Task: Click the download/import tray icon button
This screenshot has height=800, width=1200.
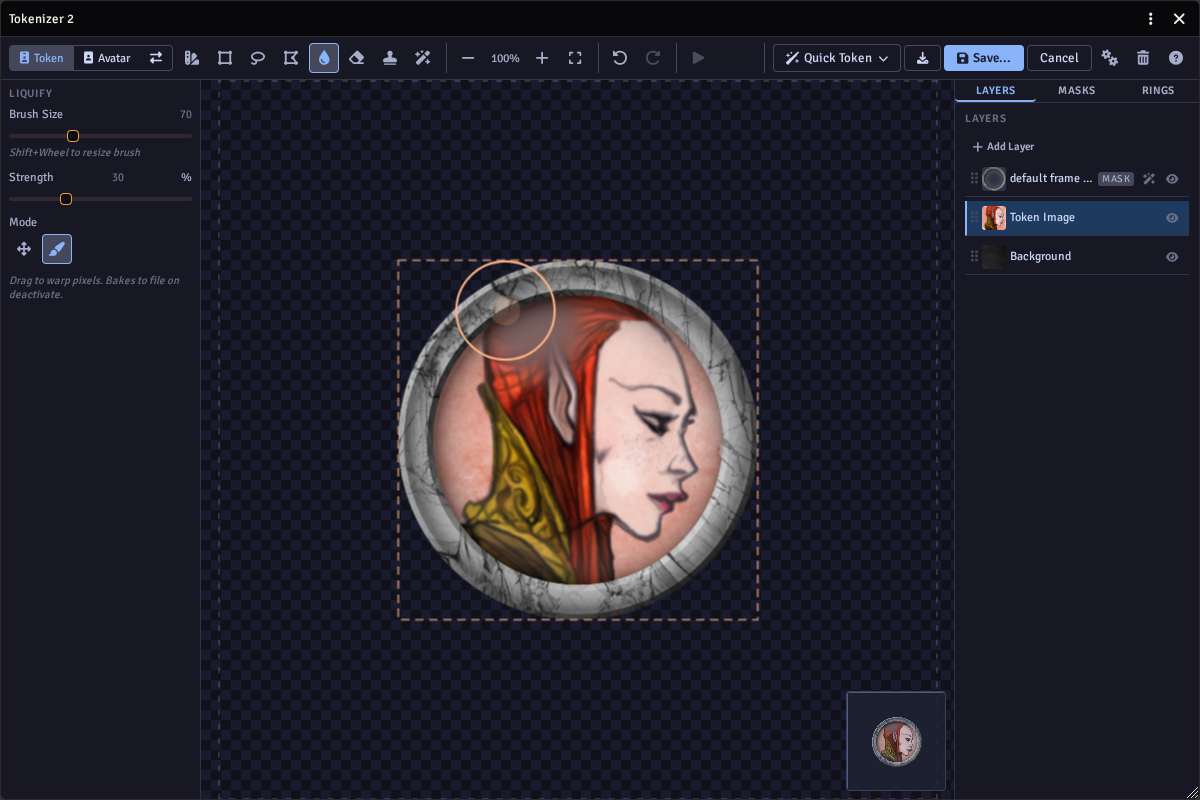Action: pos(922,58)
